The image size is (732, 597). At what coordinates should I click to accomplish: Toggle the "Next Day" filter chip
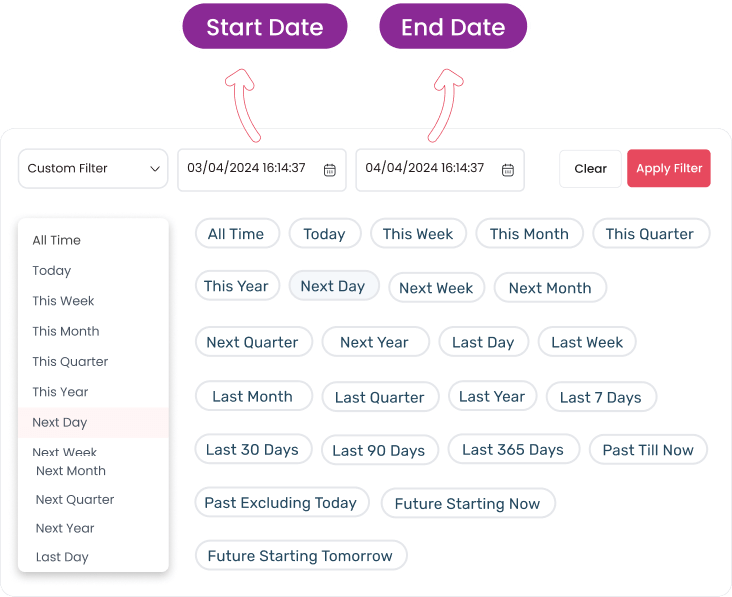pyautogui.click(x=333, y=286)
